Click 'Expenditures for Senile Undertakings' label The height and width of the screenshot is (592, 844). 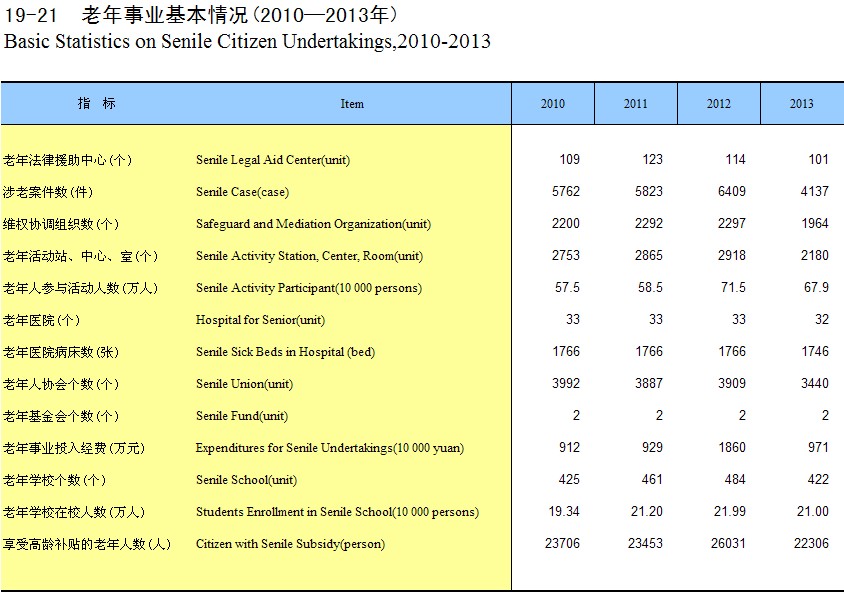329,448
